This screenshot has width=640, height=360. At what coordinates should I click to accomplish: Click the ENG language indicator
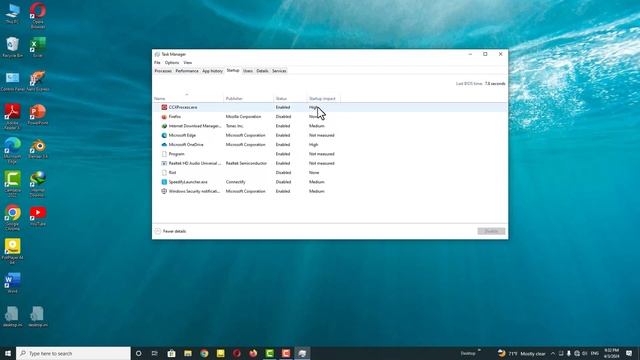pos(595,353)
